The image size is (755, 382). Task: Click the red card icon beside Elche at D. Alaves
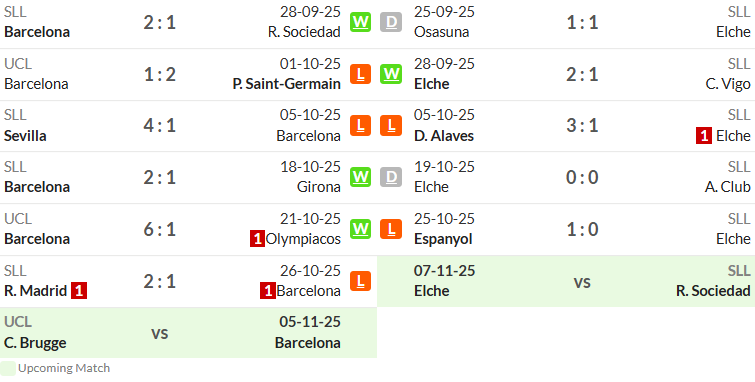point(704,136)
